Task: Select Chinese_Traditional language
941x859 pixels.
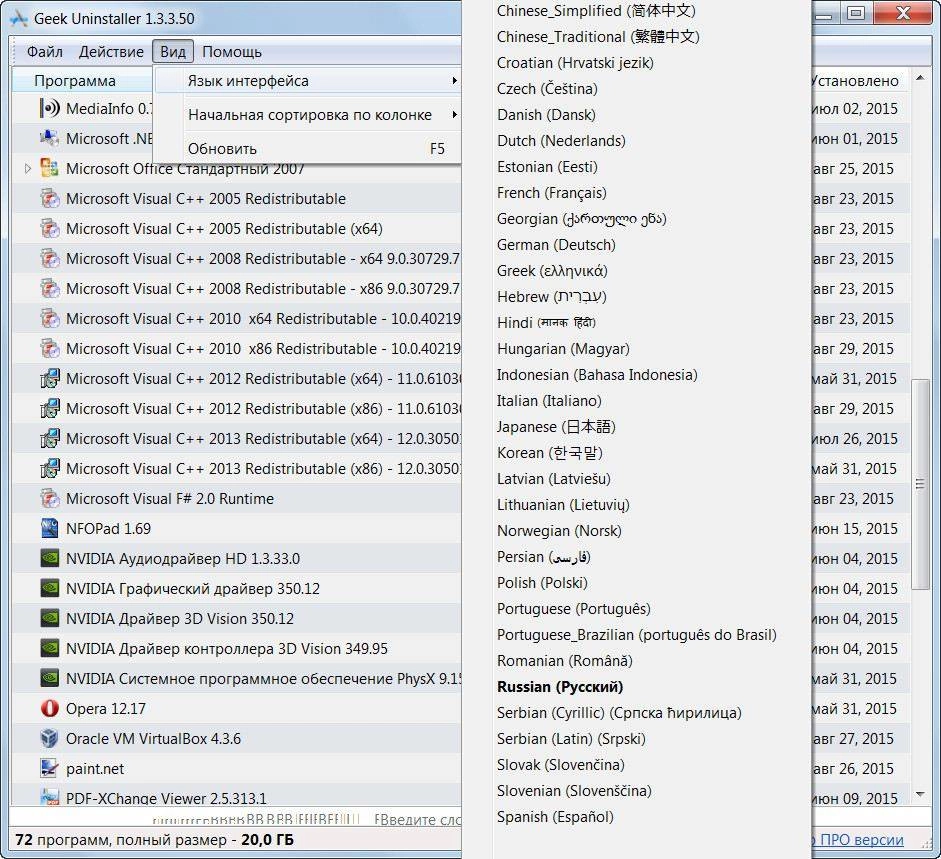Action: [598, 37]
